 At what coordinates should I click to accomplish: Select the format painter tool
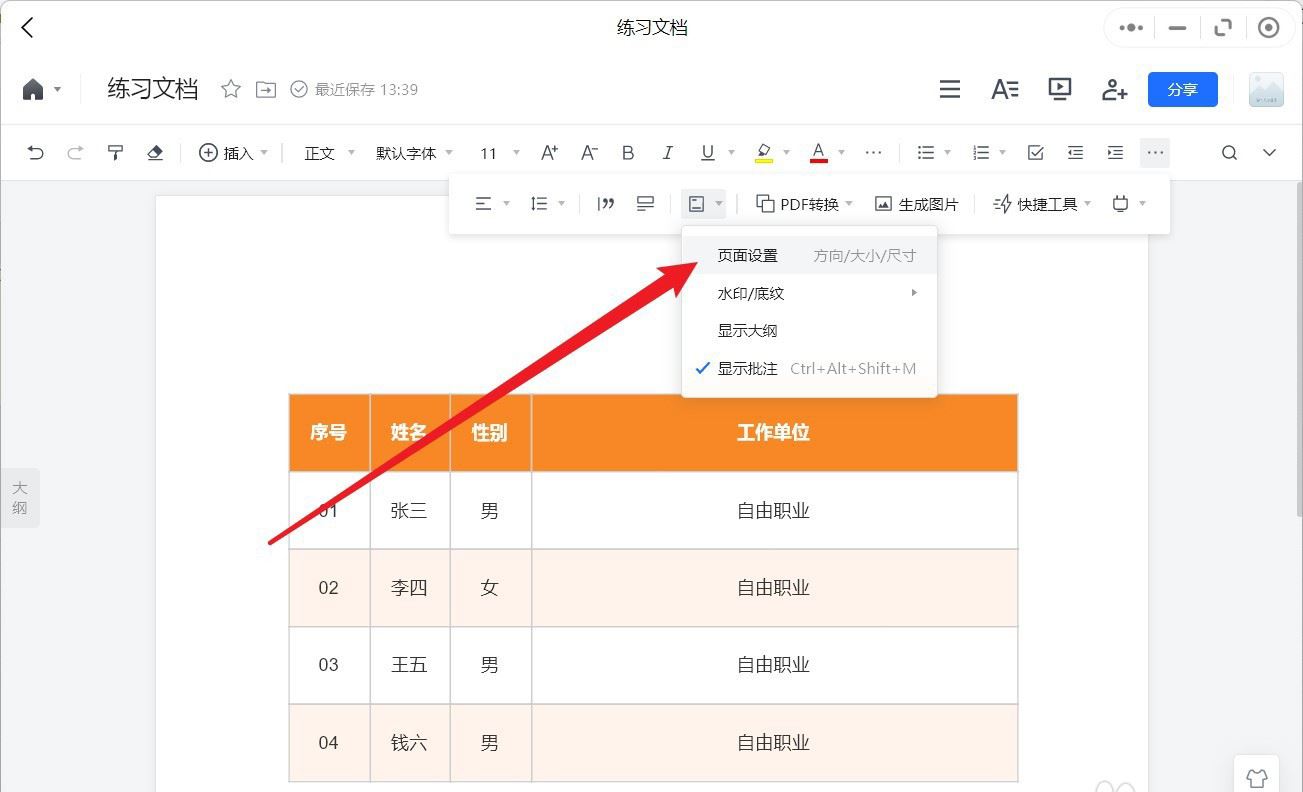click(x=115, y=153)
